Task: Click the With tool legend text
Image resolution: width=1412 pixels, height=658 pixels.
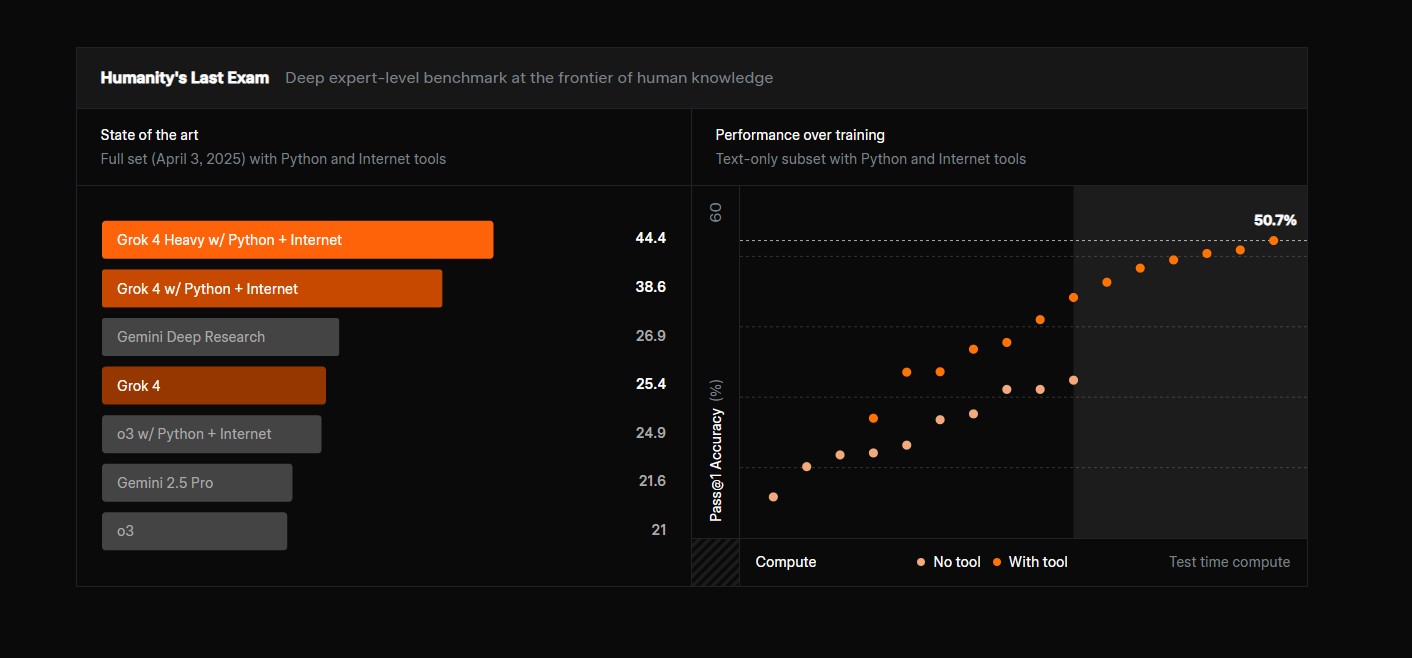Action: click(1038, 562)
